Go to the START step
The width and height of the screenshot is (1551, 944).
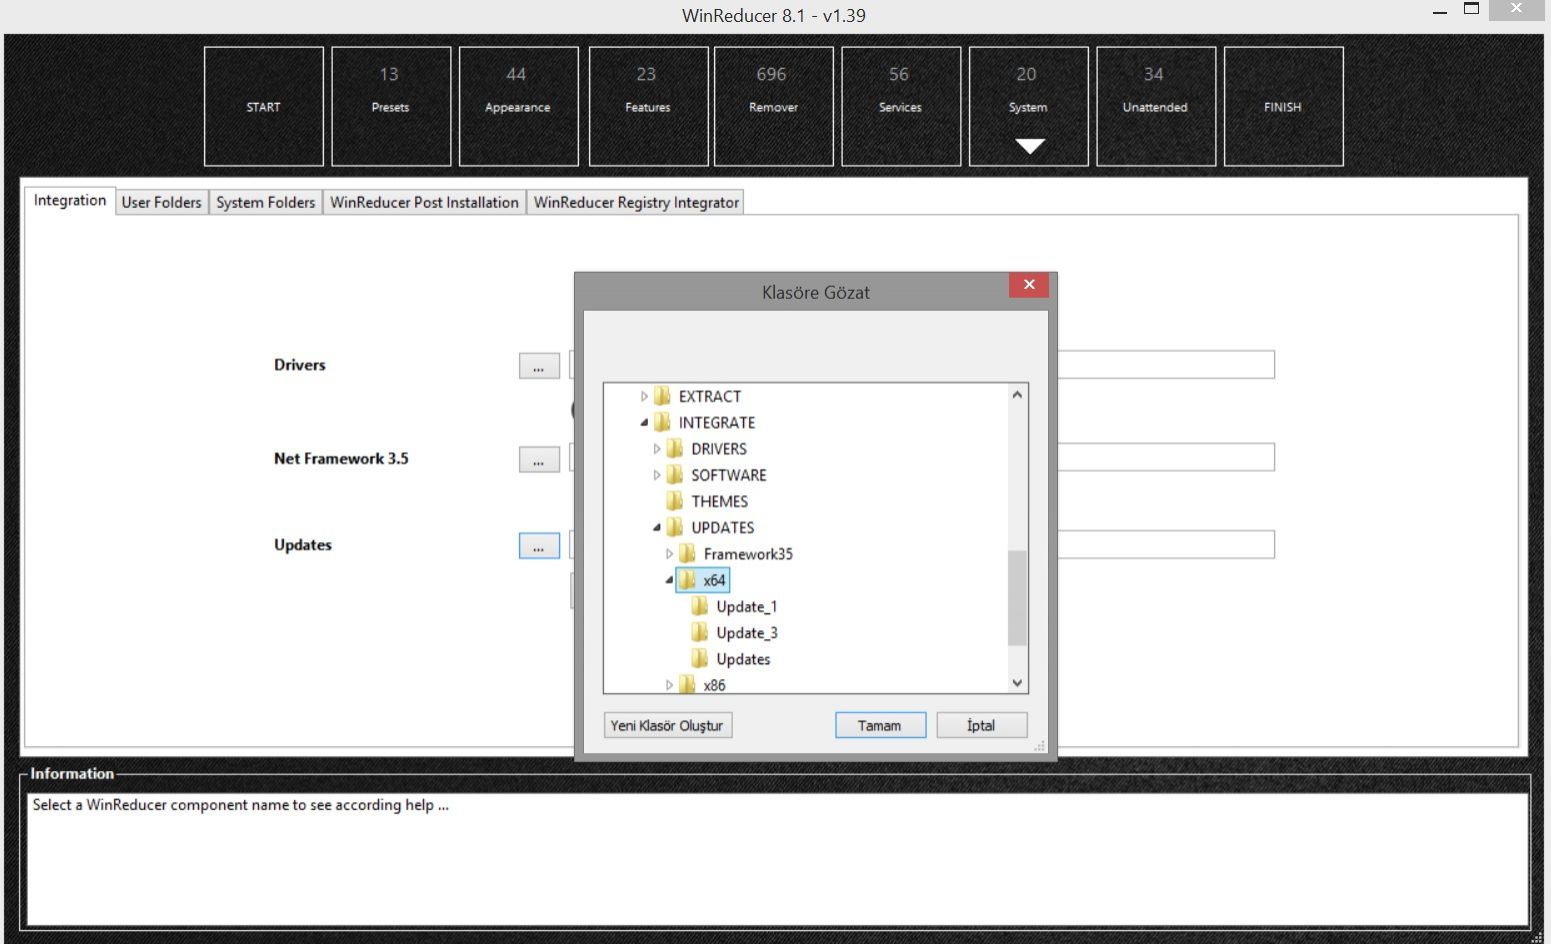tap(264, 106)
